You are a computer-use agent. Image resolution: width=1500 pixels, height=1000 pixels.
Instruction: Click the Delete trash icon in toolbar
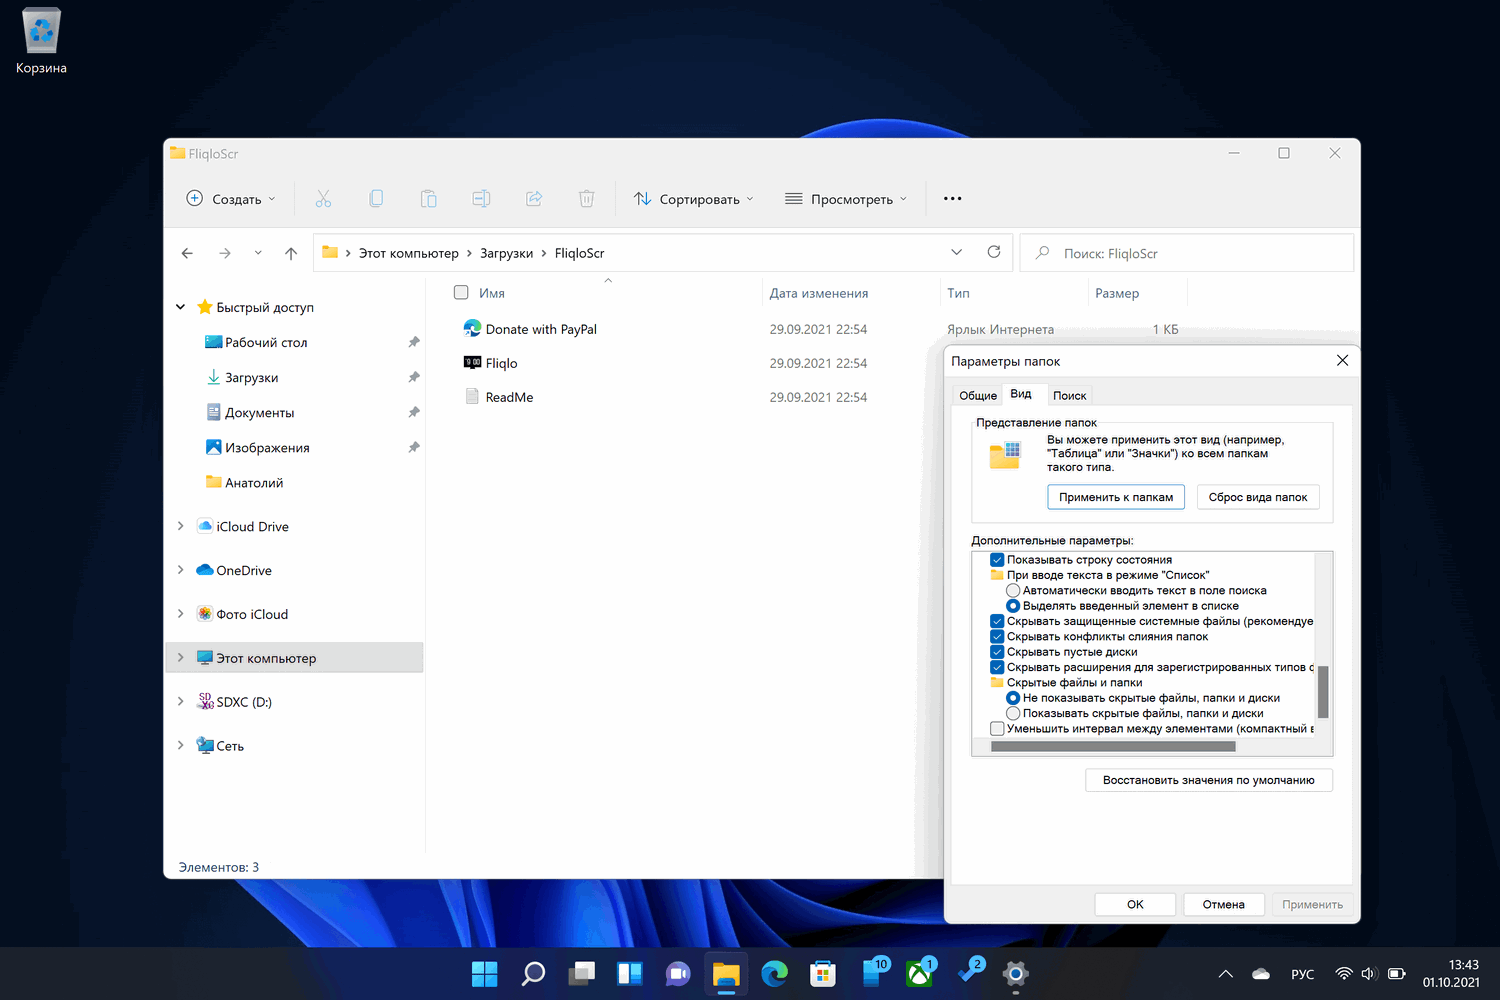(x=587, y=199)
